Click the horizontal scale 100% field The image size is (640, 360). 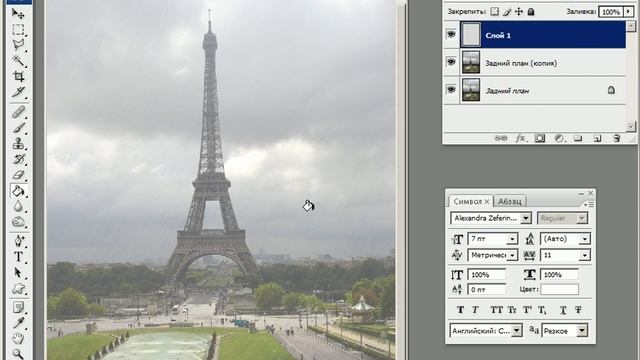click(x=559, y=275)
